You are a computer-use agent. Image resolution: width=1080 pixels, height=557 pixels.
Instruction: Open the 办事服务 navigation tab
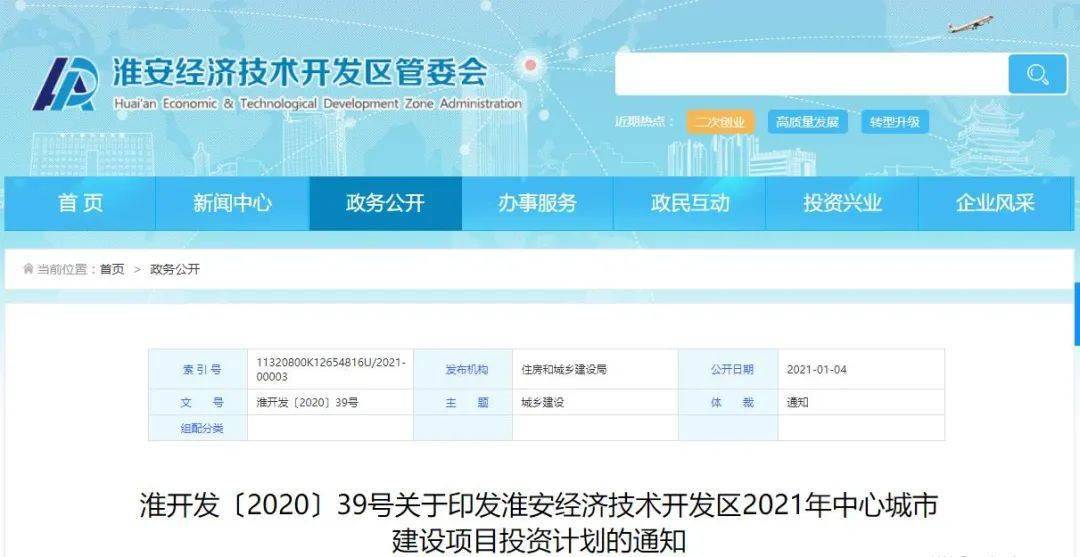(x=537, y=203)
